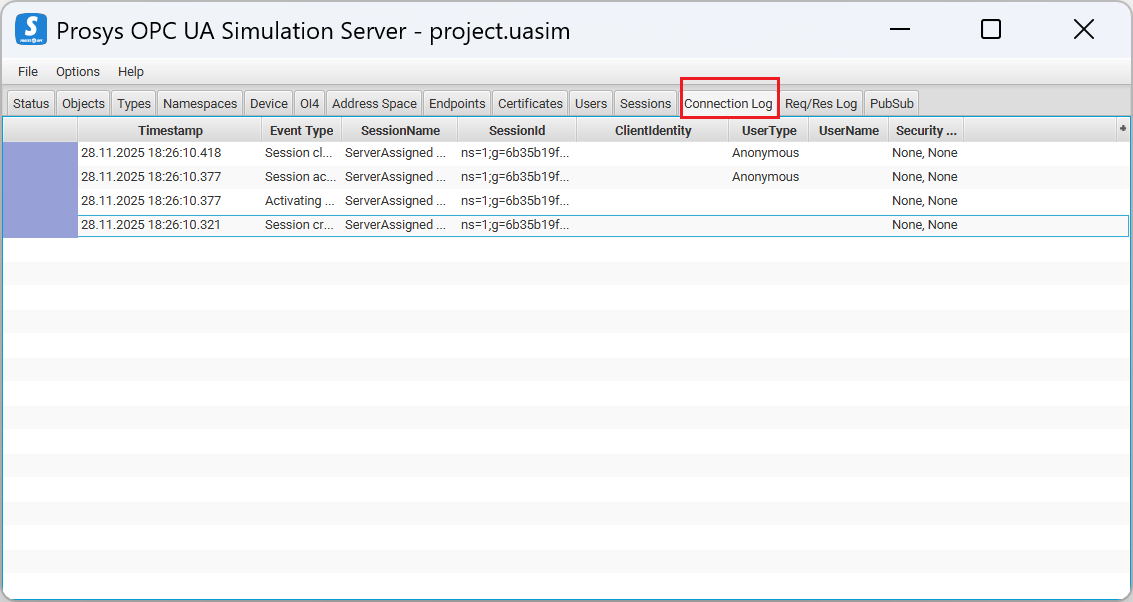Click the Prosys OPC app logo icon

pos(31,30)
